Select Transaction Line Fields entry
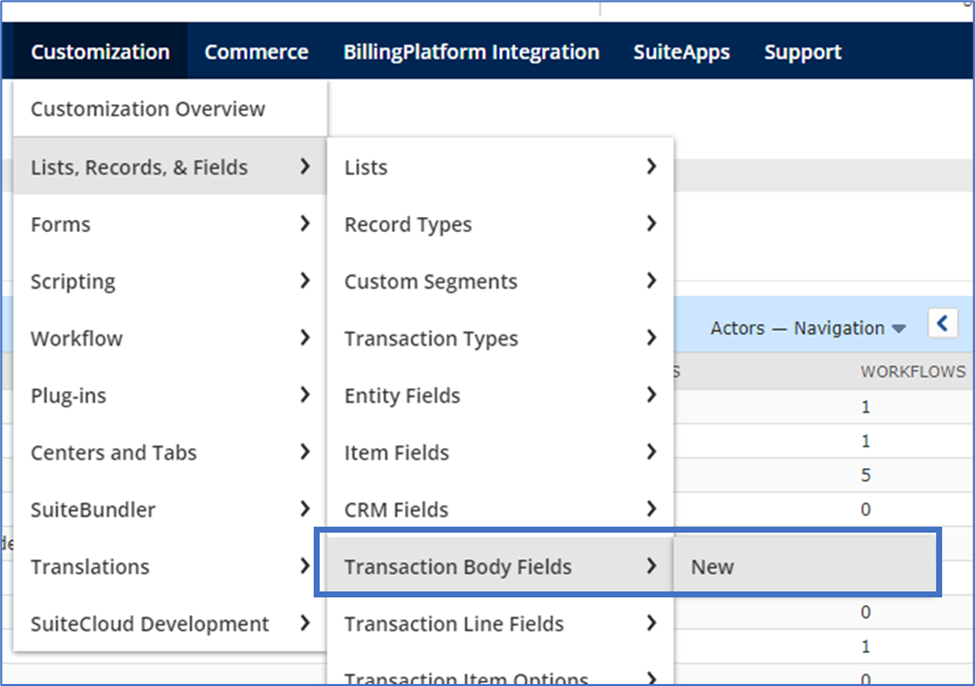This screenshot has width=975, height=686. coord(500,624)
